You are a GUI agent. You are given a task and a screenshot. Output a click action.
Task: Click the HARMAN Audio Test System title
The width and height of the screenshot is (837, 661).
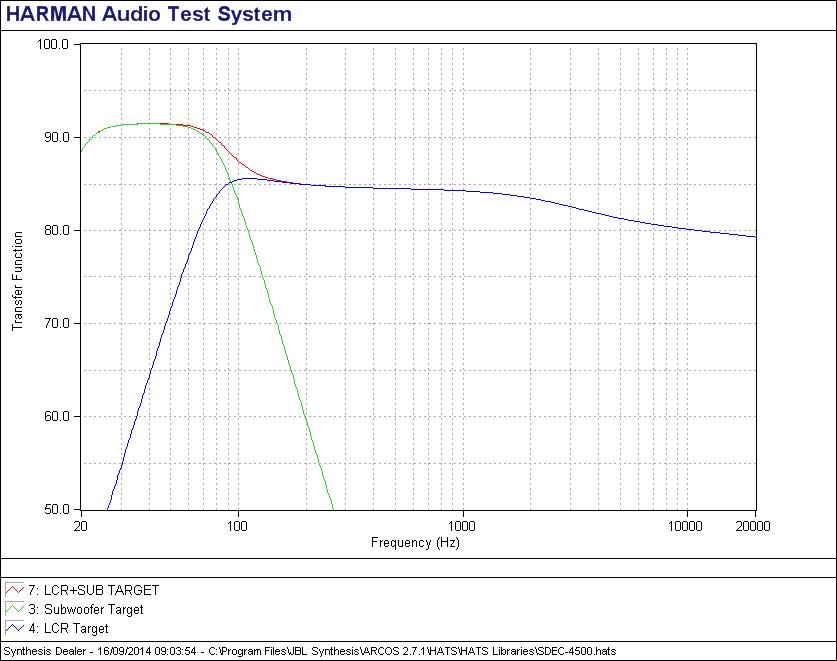pyautogui.click(x=149, y=14)
